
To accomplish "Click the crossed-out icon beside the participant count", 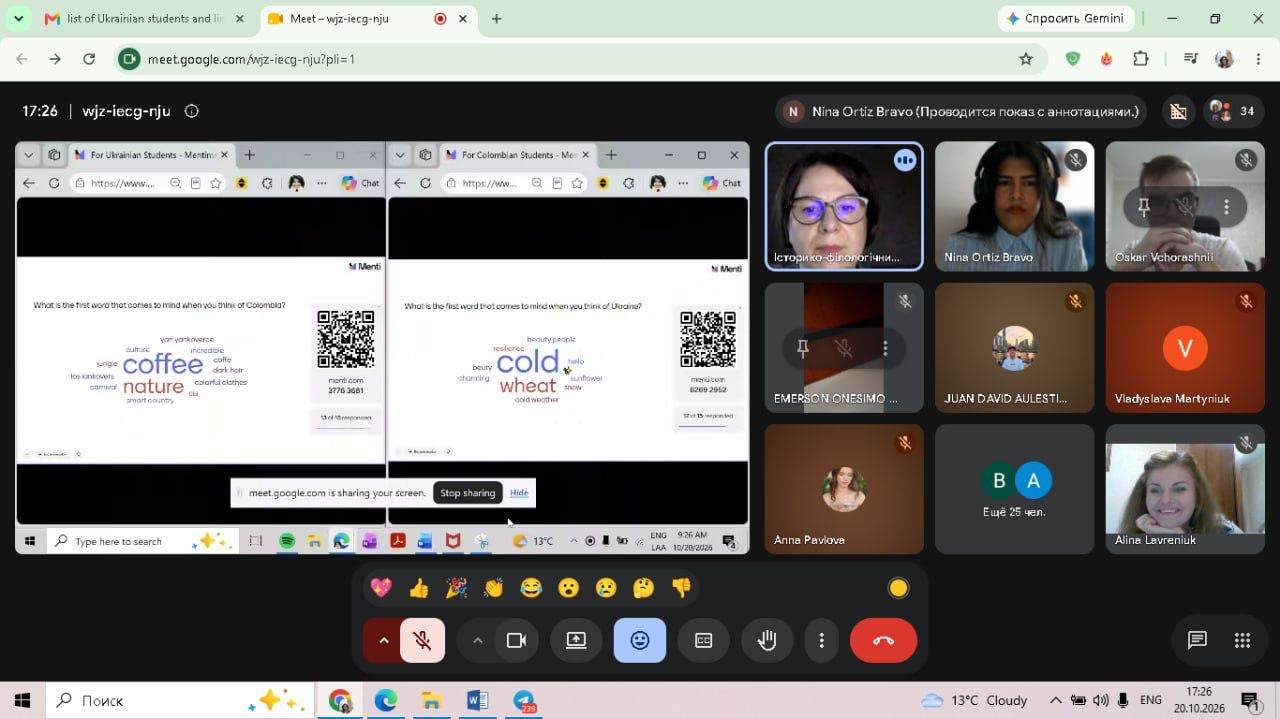I will [1178, 112].
